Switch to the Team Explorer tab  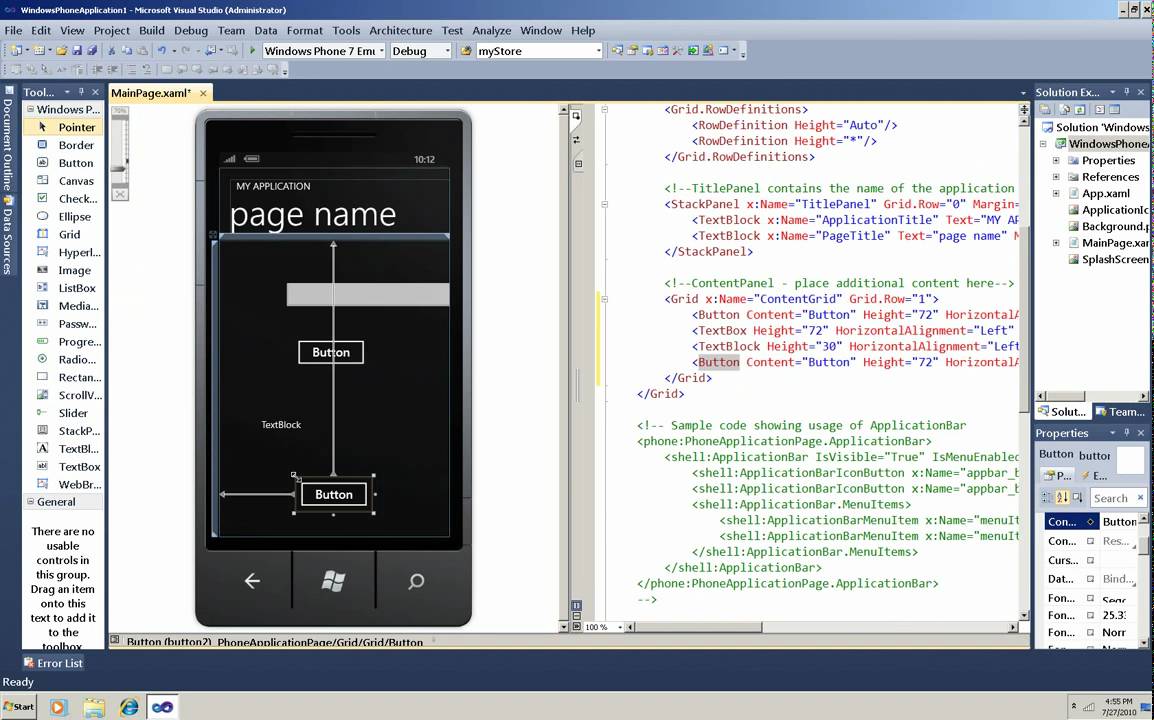1120,412
